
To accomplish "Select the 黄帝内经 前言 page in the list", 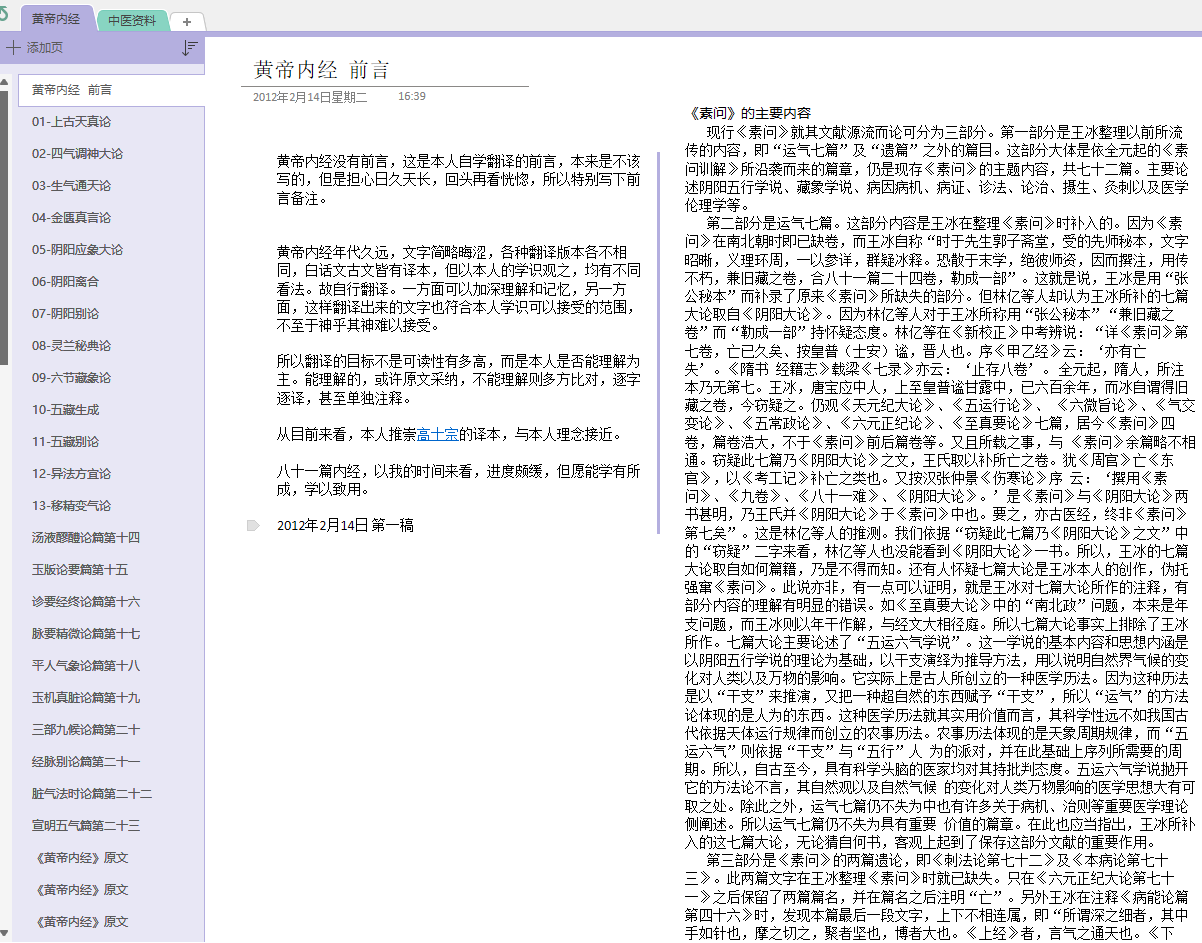I will coord(72,90).
